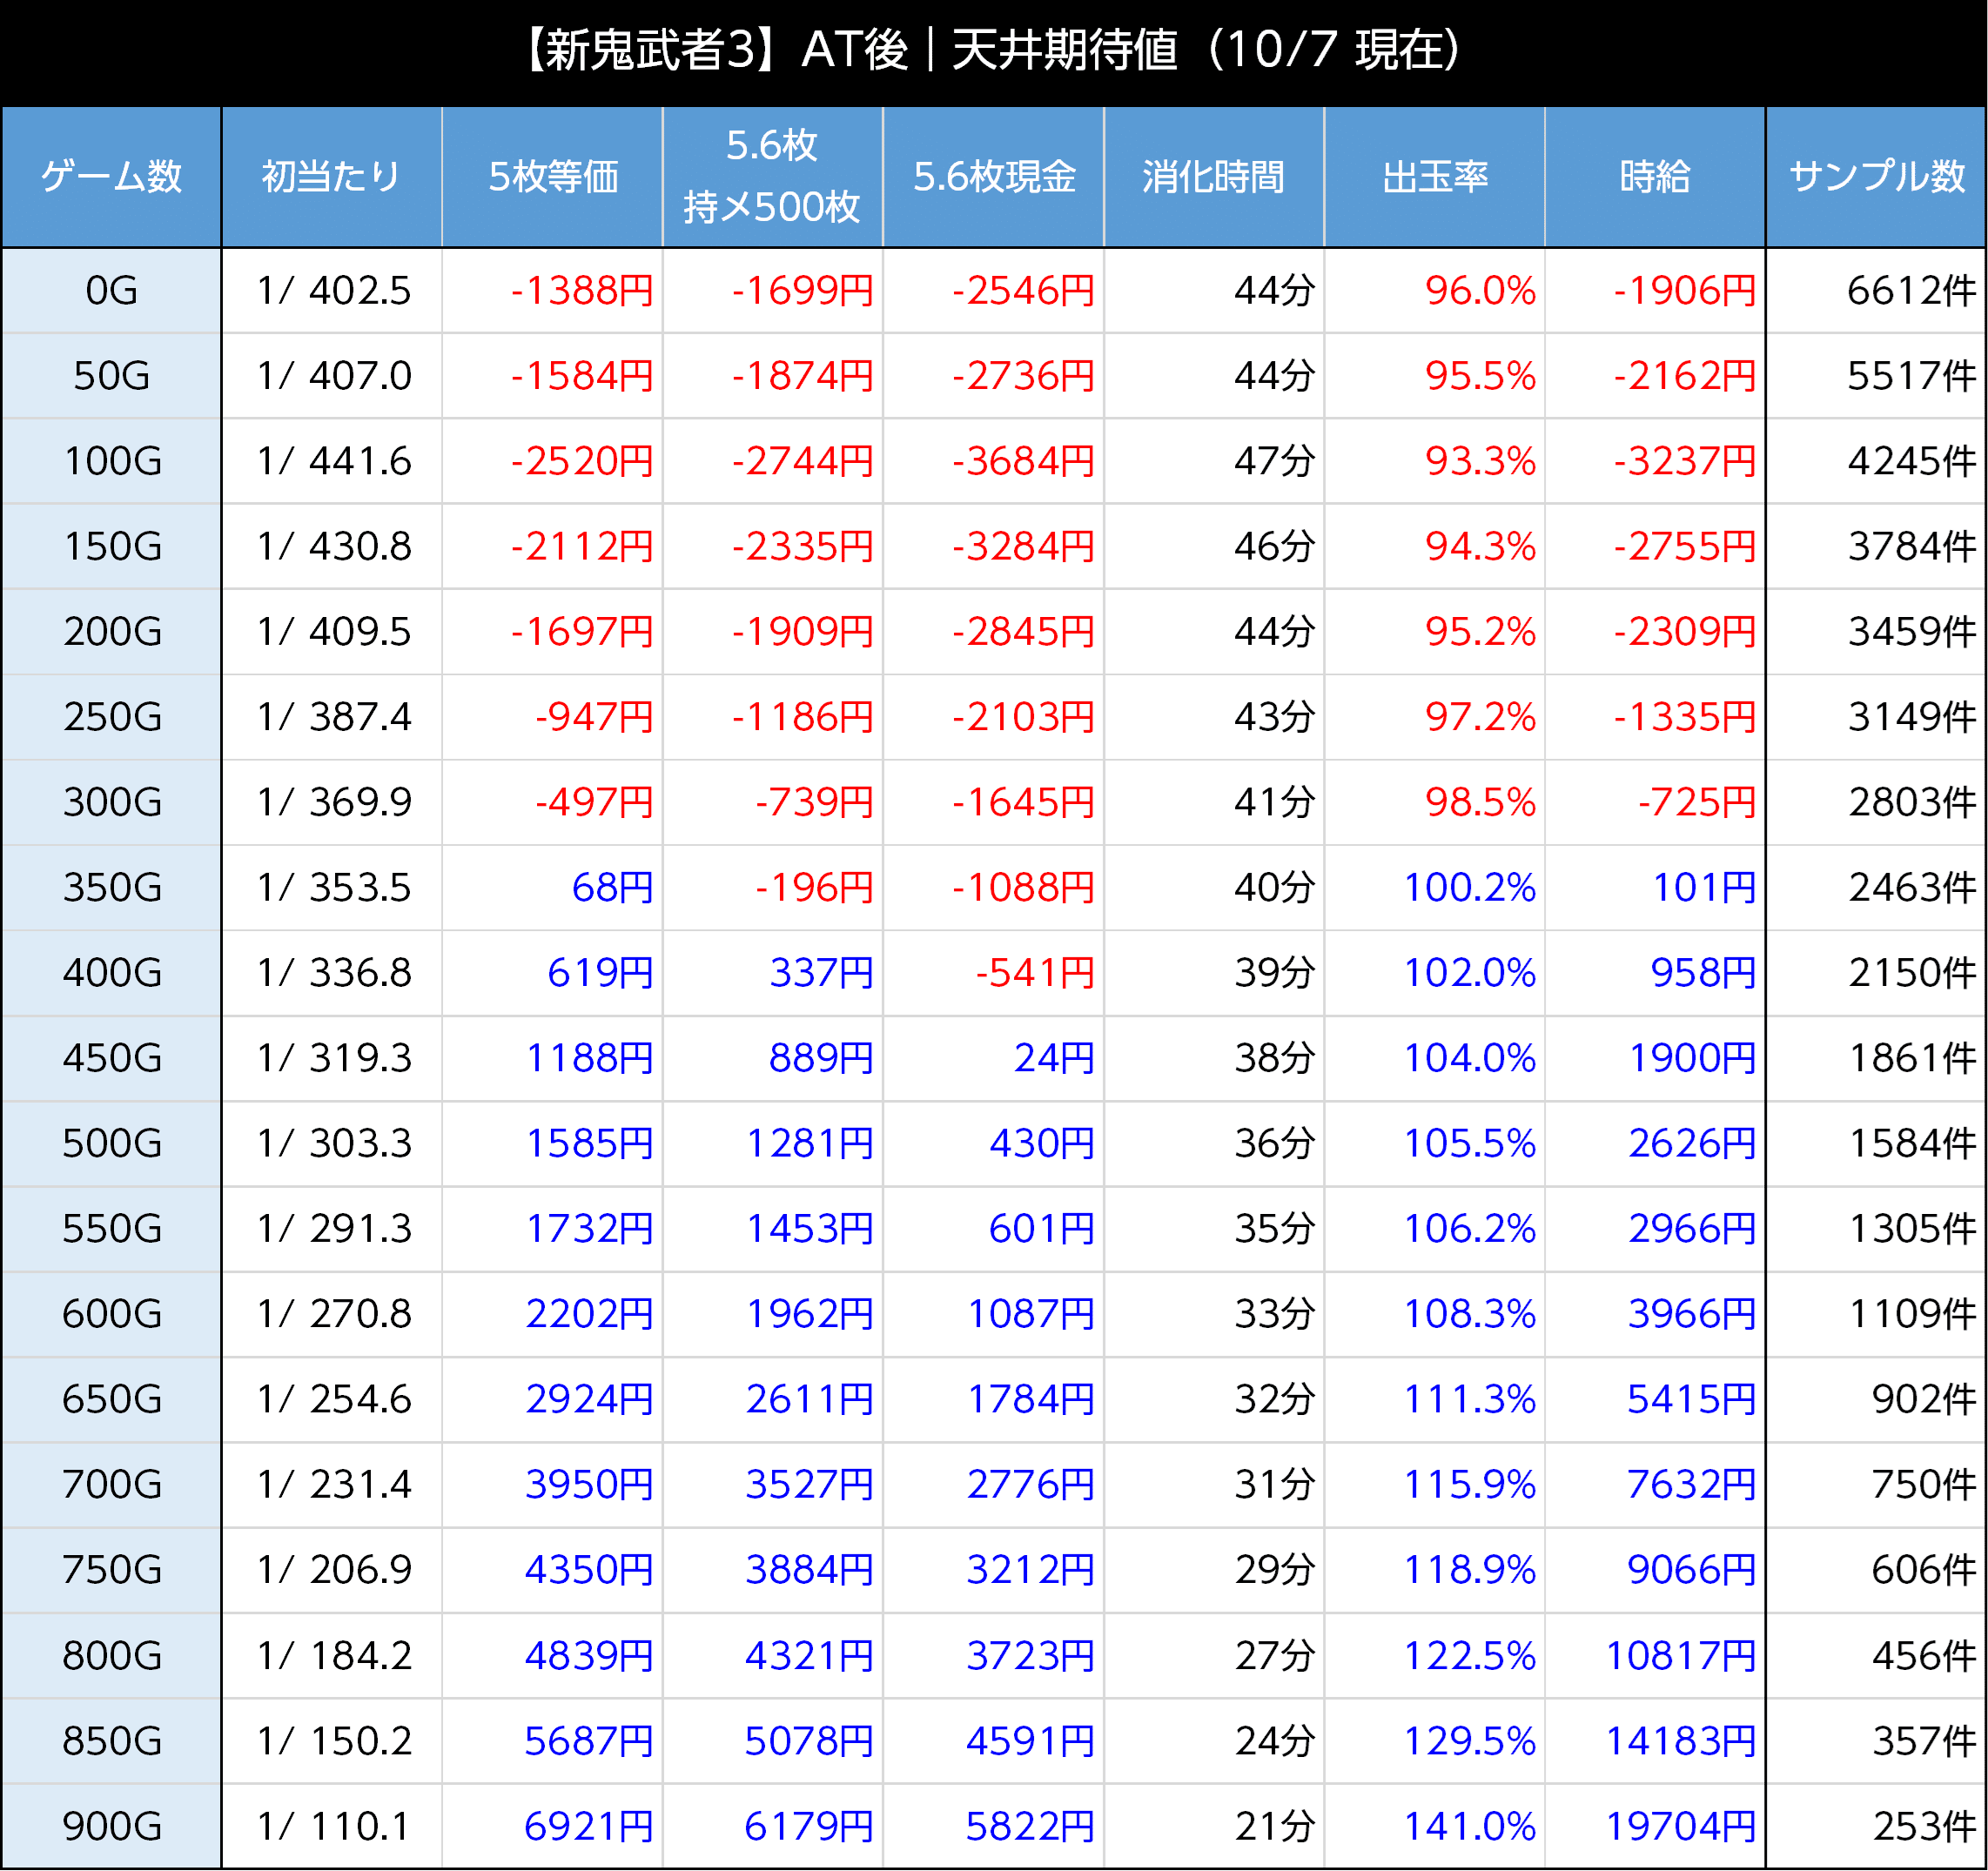Select the 0G row label
Image resolution: width=1988 pixels, height=1871 pixels.
tap(111, 291)
